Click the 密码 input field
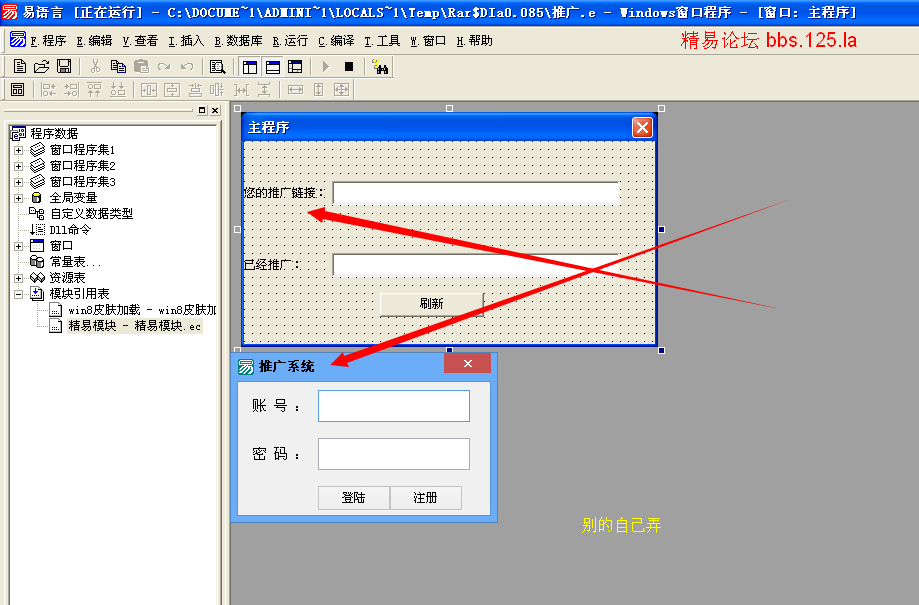This screenshot has height=605, width=919. tap(394, 454)
